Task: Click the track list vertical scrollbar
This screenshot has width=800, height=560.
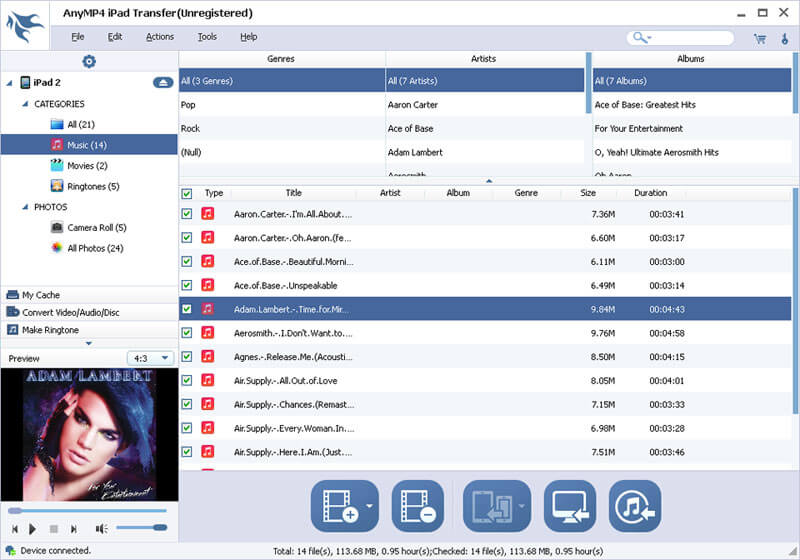Action: (795, 301)
